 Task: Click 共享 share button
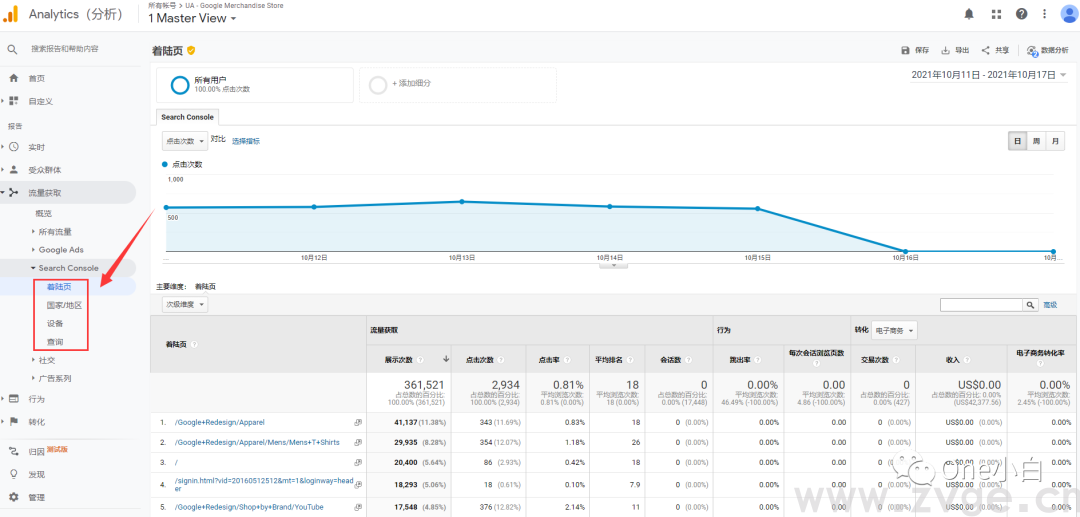[995, 50]
